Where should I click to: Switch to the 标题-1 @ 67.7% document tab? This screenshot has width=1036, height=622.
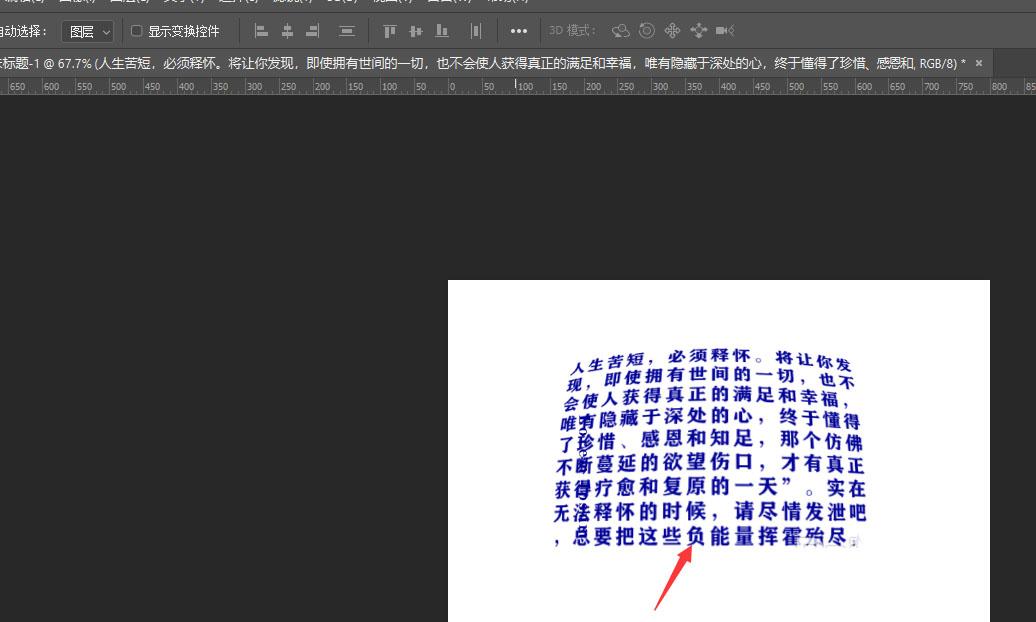click(x=482, y=63)
